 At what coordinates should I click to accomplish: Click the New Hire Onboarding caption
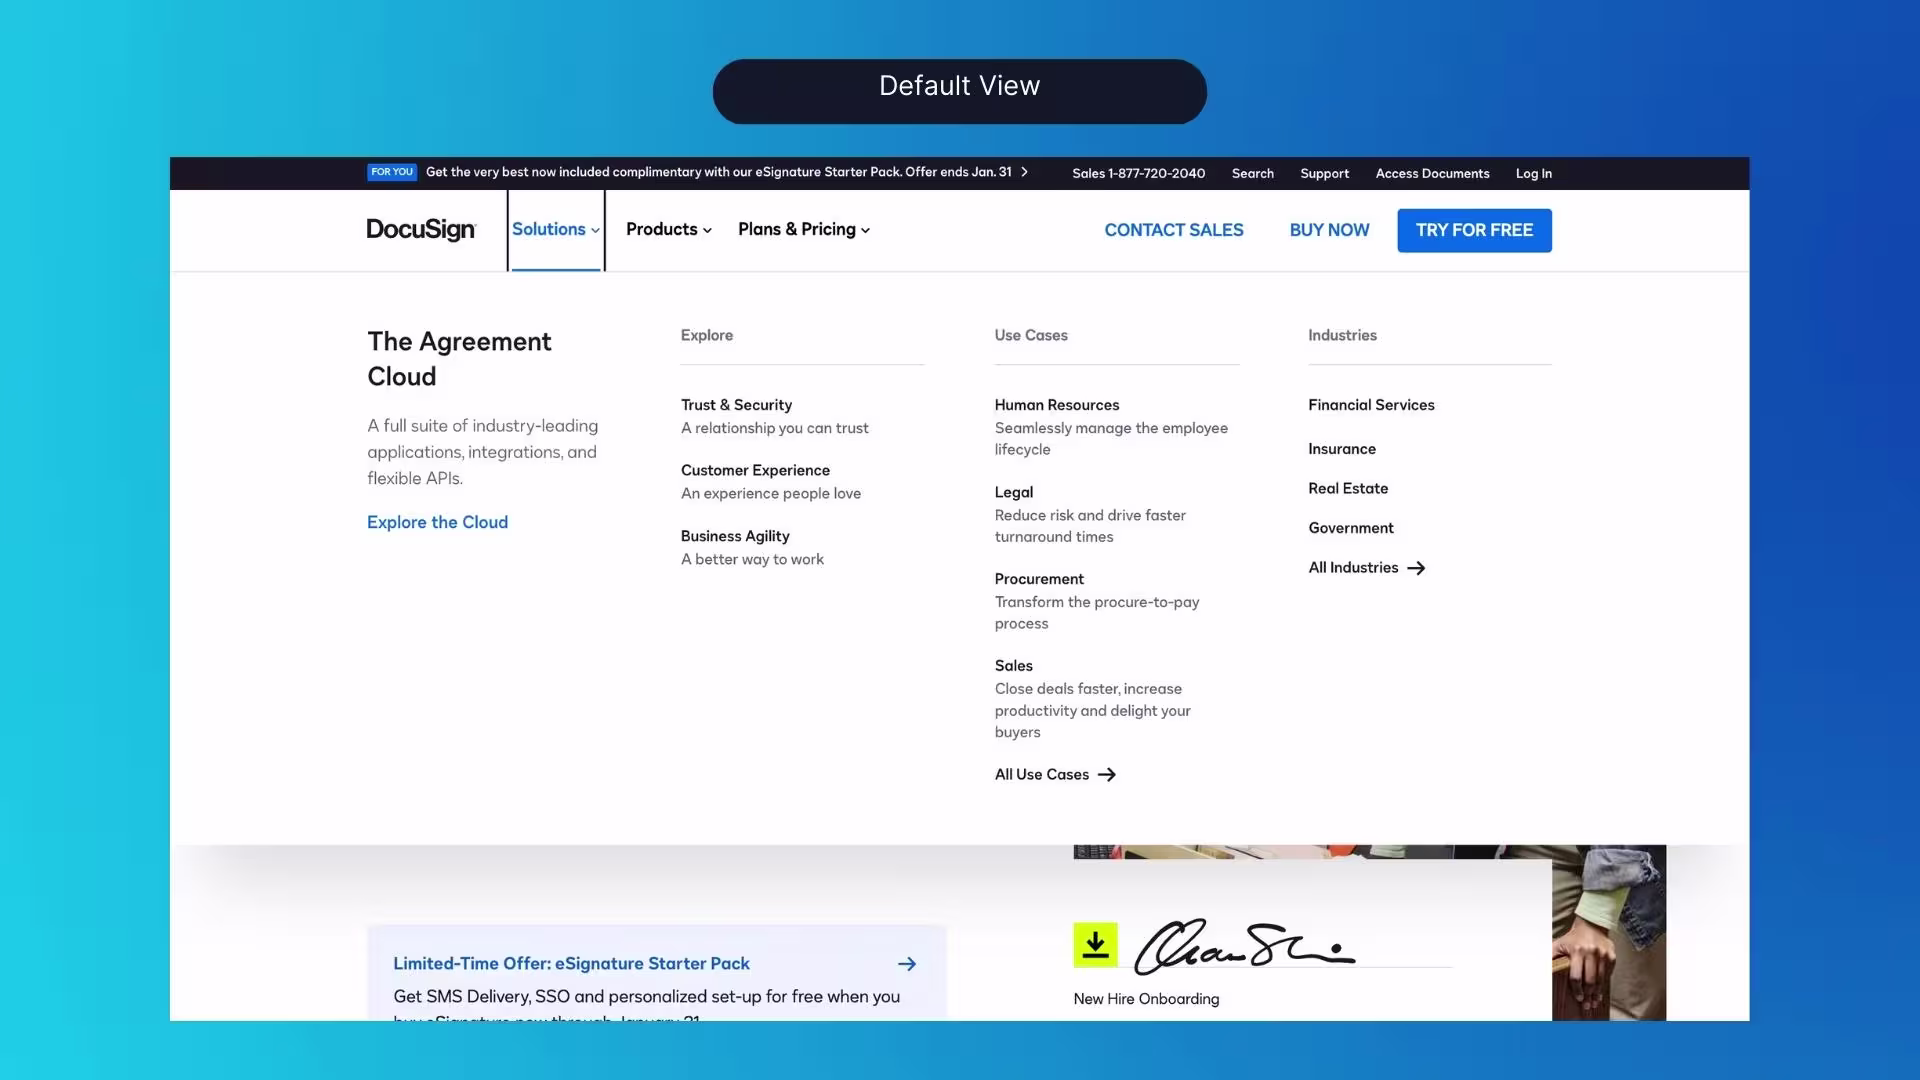point(1146,999)
